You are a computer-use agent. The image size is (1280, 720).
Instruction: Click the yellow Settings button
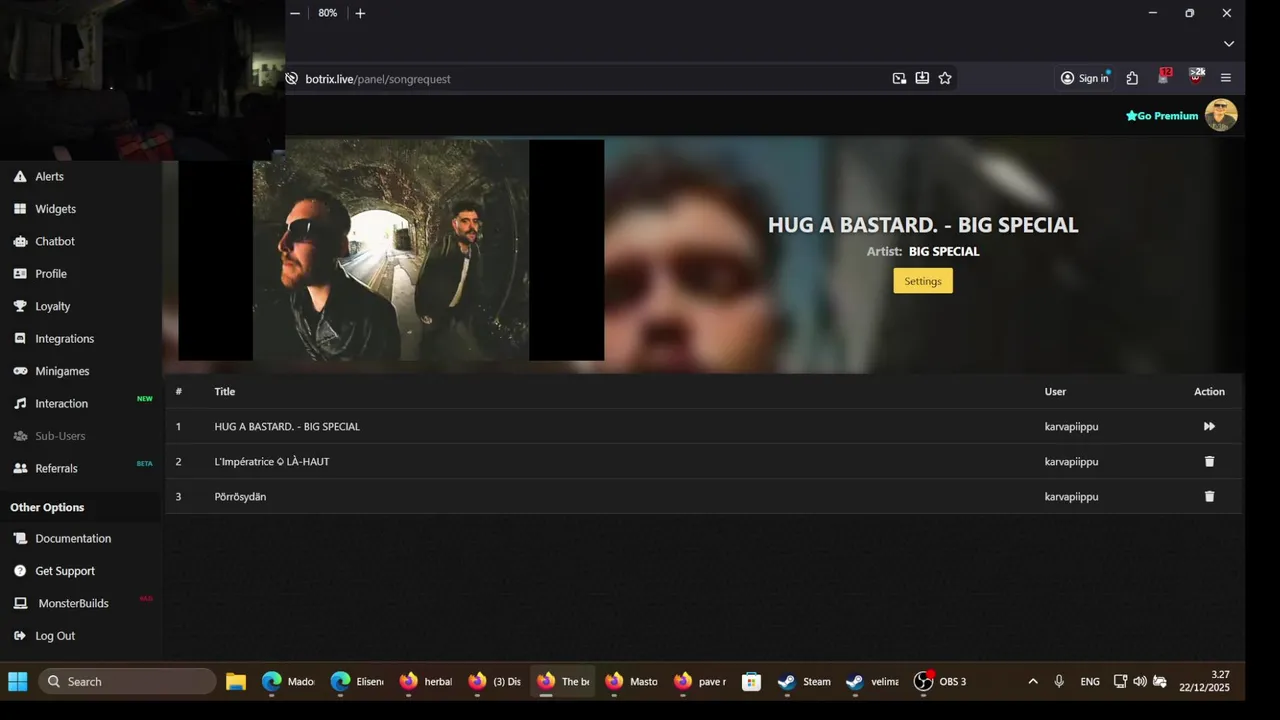point(923,281)
